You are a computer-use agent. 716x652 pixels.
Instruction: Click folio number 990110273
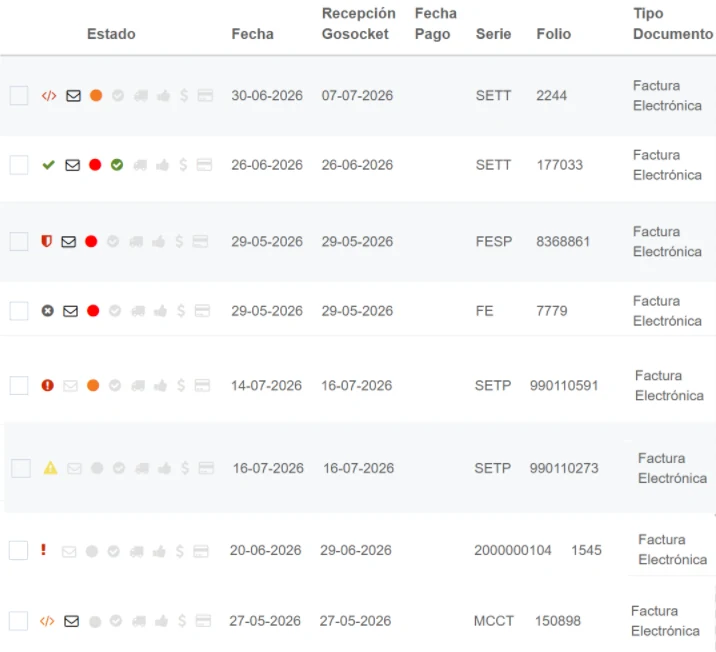click(x=564, y=468)
